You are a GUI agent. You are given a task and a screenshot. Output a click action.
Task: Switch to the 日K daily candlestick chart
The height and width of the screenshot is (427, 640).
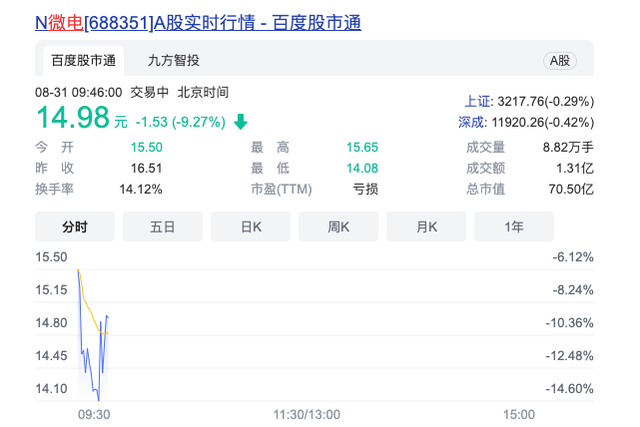[x=251, y=227]
